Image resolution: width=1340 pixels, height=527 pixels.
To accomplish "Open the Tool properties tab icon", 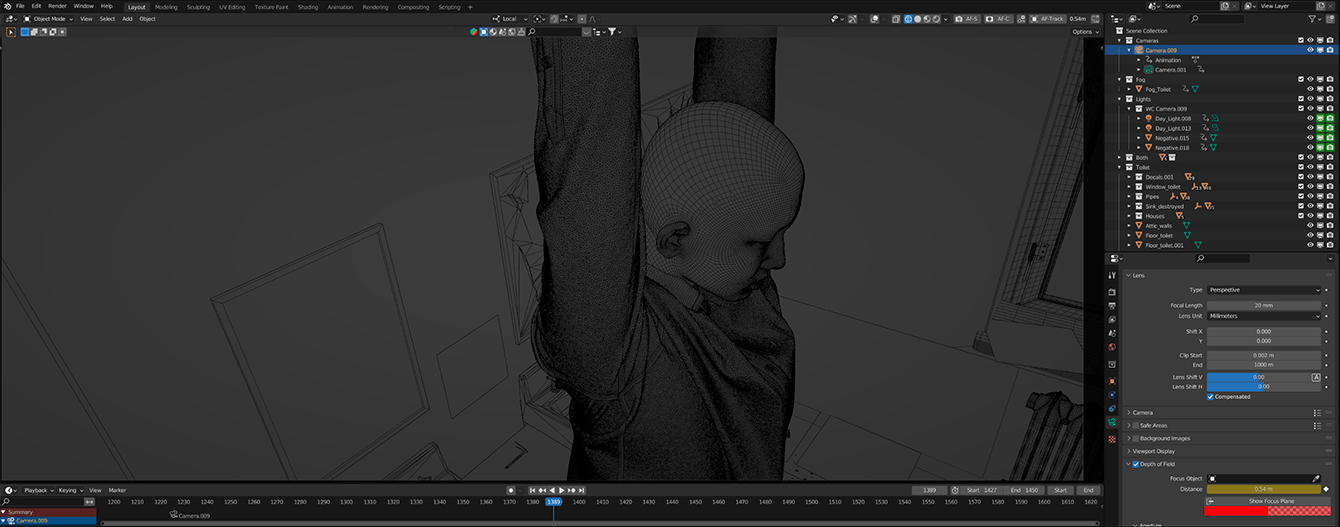I will pyautogui.click(x=1112, y=276).
